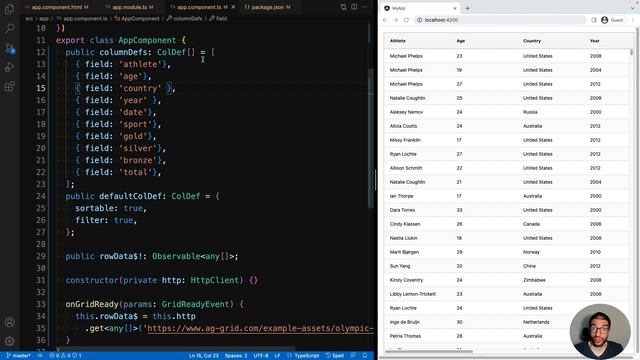The height and width of the screenshot is (360, 640).
Task: Open the Search view in activity bar
Action: pyautogui.click(x=9, y=28)
